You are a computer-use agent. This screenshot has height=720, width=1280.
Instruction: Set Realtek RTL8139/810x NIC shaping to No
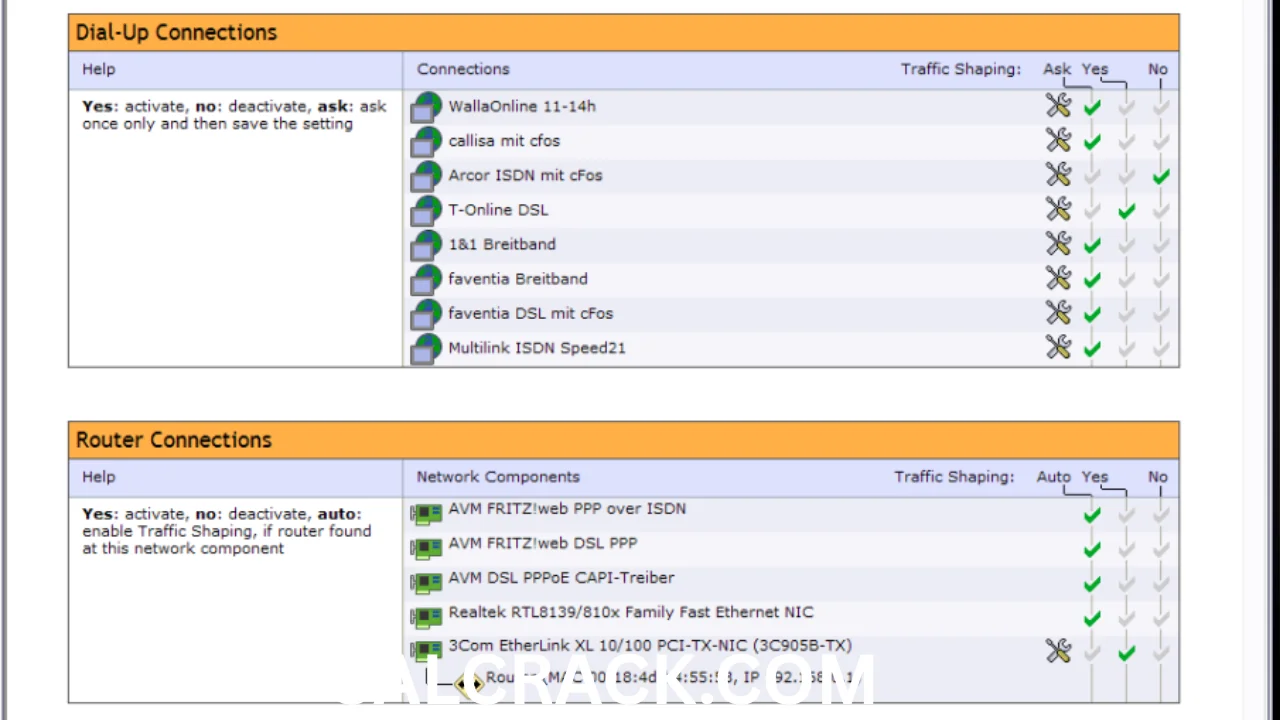pyautogui.click(x=1160, y=618)
